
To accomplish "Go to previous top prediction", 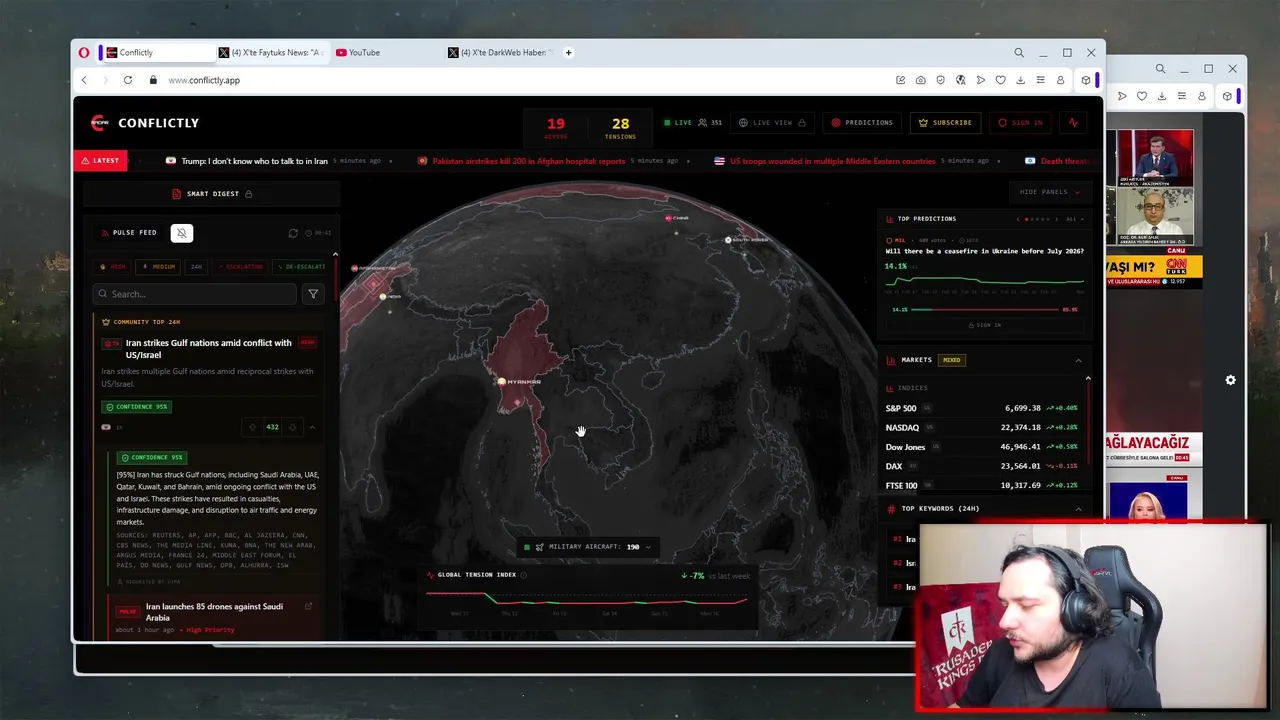I will point(1018,219).
